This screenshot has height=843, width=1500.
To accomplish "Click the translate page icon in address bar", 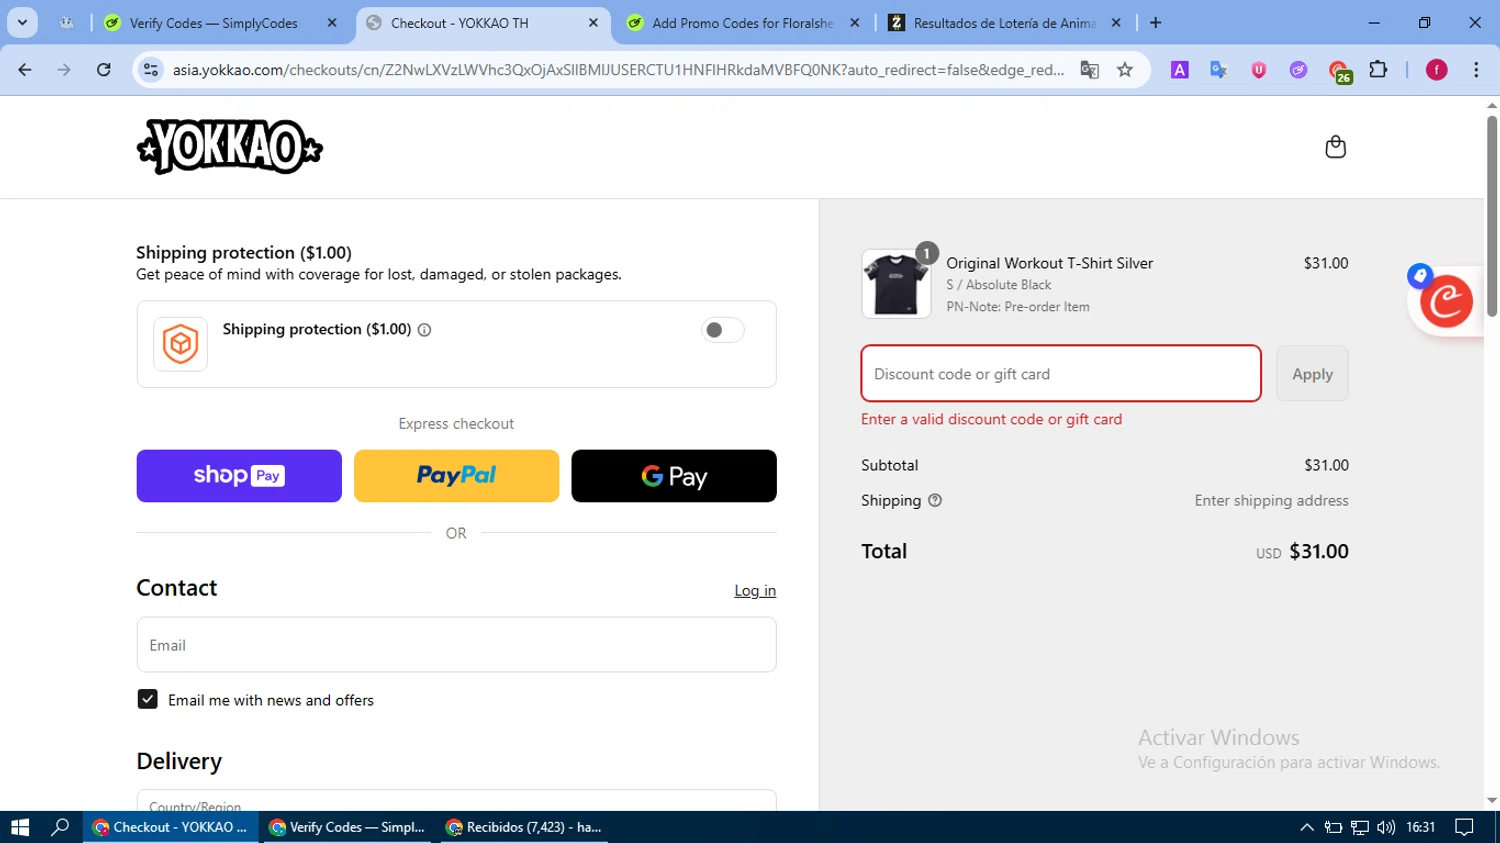I will point(1089,69).
